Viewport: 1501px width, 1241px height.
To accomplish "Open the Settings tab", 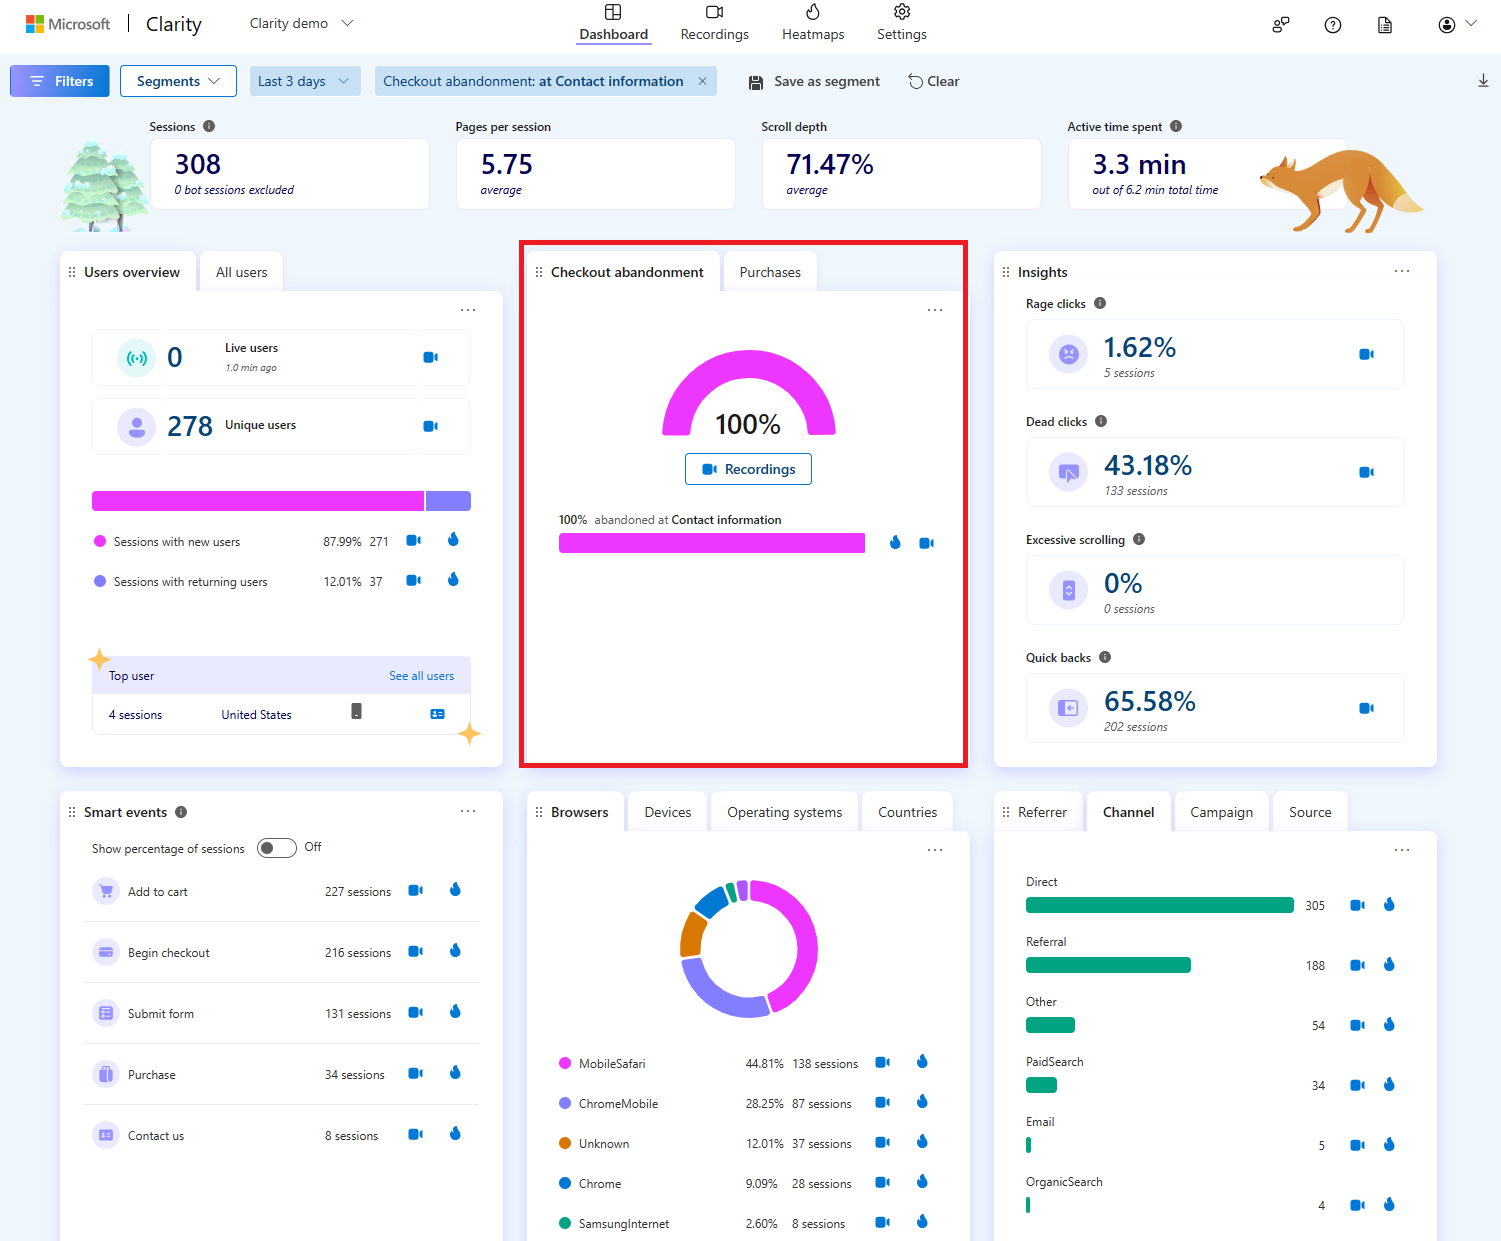I will (x=902, y=23).
